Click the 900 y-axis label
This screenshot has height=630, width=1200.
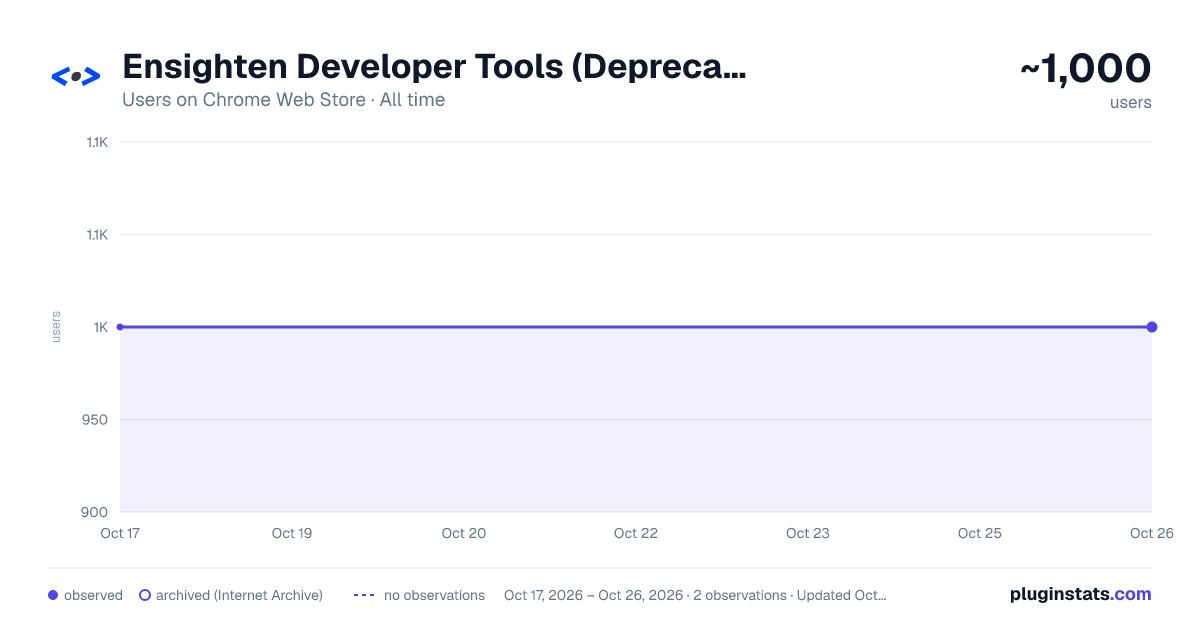coord(96,512)
